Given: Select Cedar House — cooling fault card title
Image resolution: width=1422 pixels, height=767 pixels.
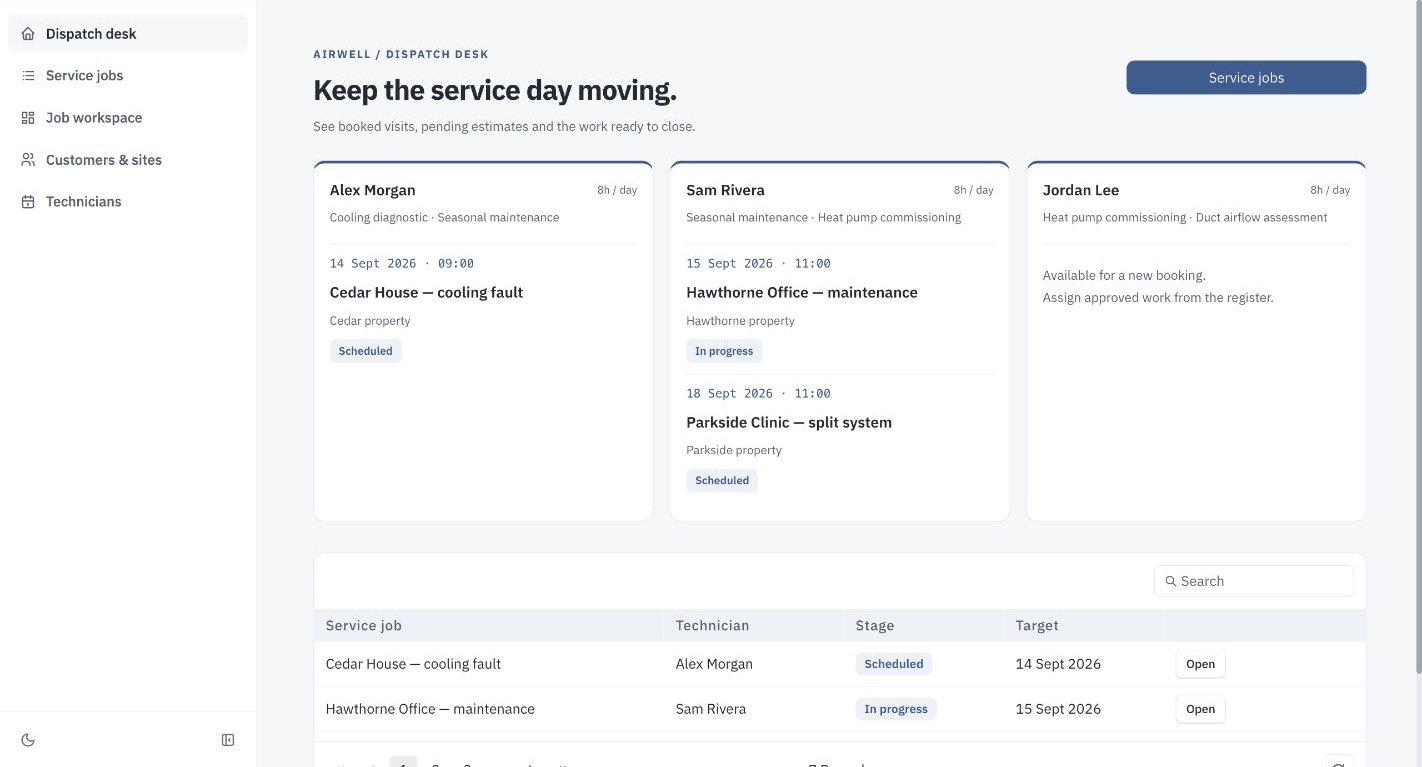Looking at the screenshot, I should [426, 293].
